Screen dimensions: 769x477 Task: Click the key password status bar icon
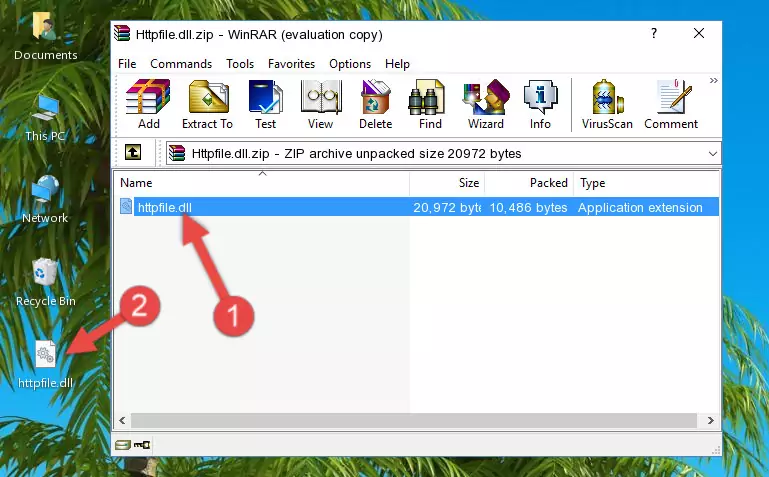142,445
